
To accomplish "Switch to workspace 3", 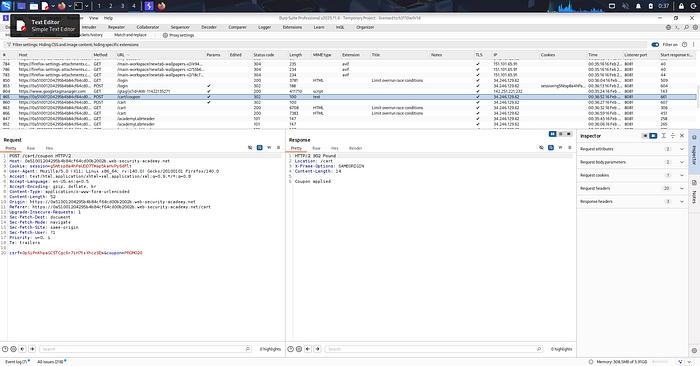I will 122,6.
